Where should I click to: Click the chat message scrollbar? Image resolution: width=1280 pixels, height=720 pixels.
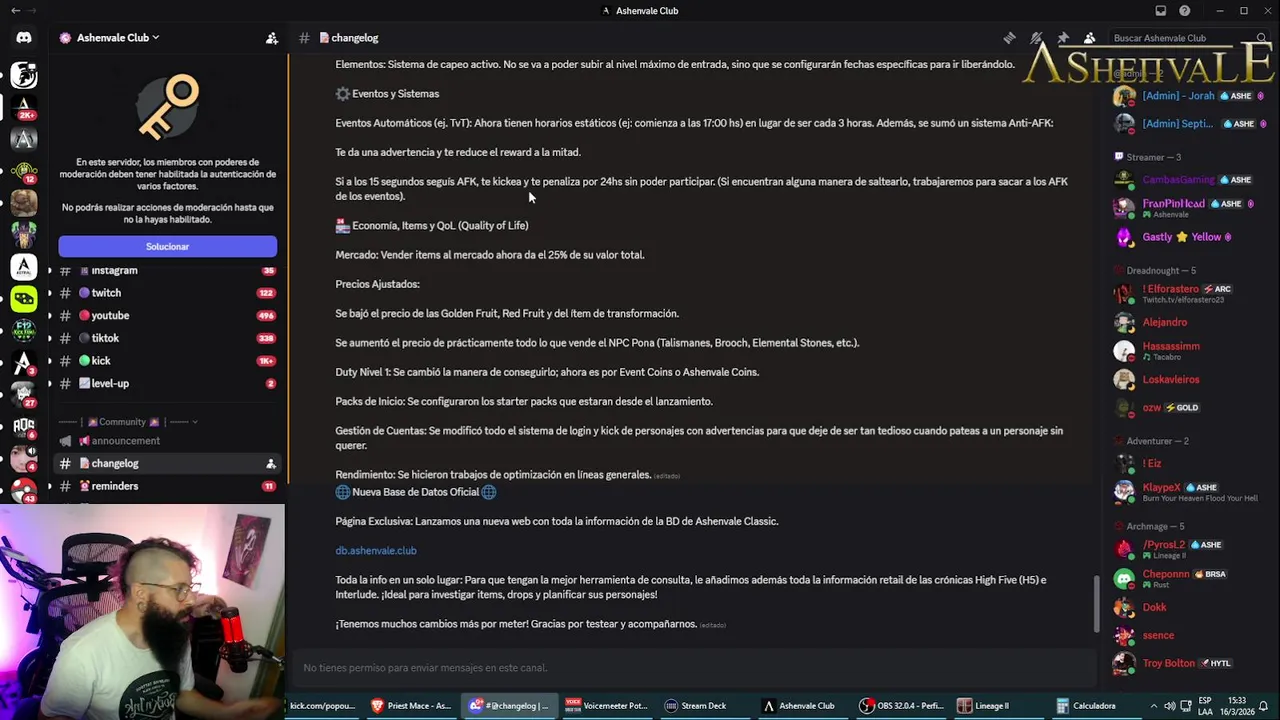pyautogui.click(x=1096, y=600)
